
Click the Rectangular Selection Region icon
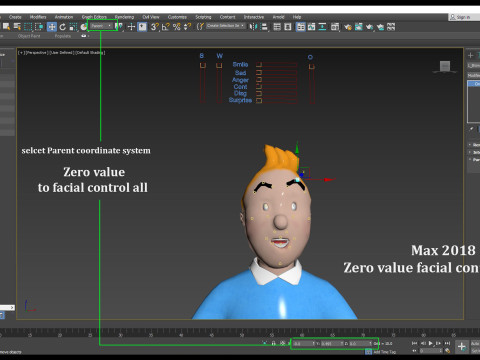point(28,27)
